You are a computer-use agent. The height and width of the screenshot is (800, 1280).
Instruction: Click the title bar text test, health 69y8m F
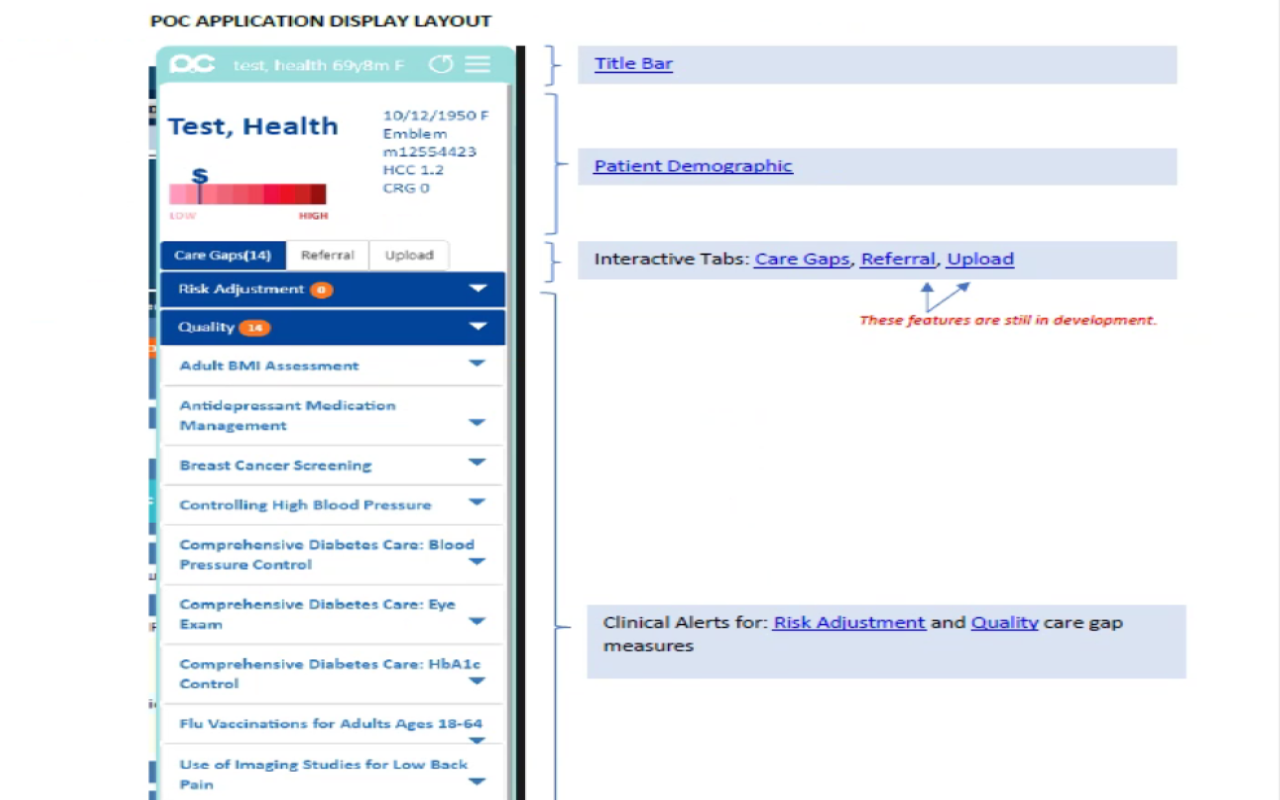pyautogui.click(x=319, y=66)
